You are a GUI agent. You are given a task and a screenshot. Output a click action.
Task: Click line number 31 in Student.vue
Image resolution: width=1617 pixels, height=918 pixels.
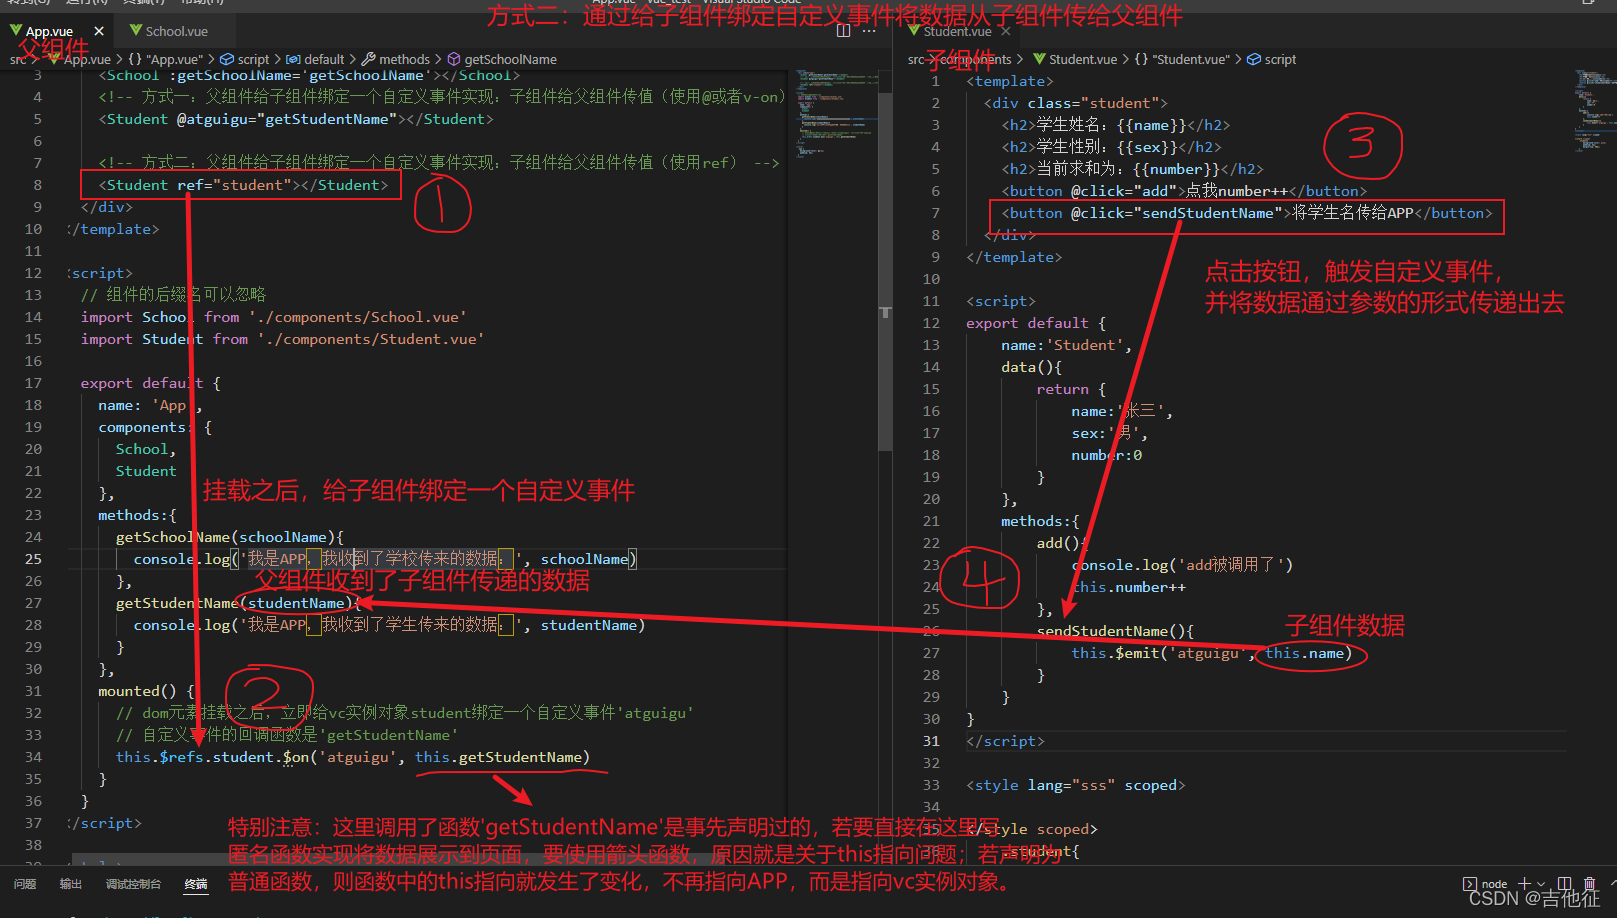[x=931, y=741]
